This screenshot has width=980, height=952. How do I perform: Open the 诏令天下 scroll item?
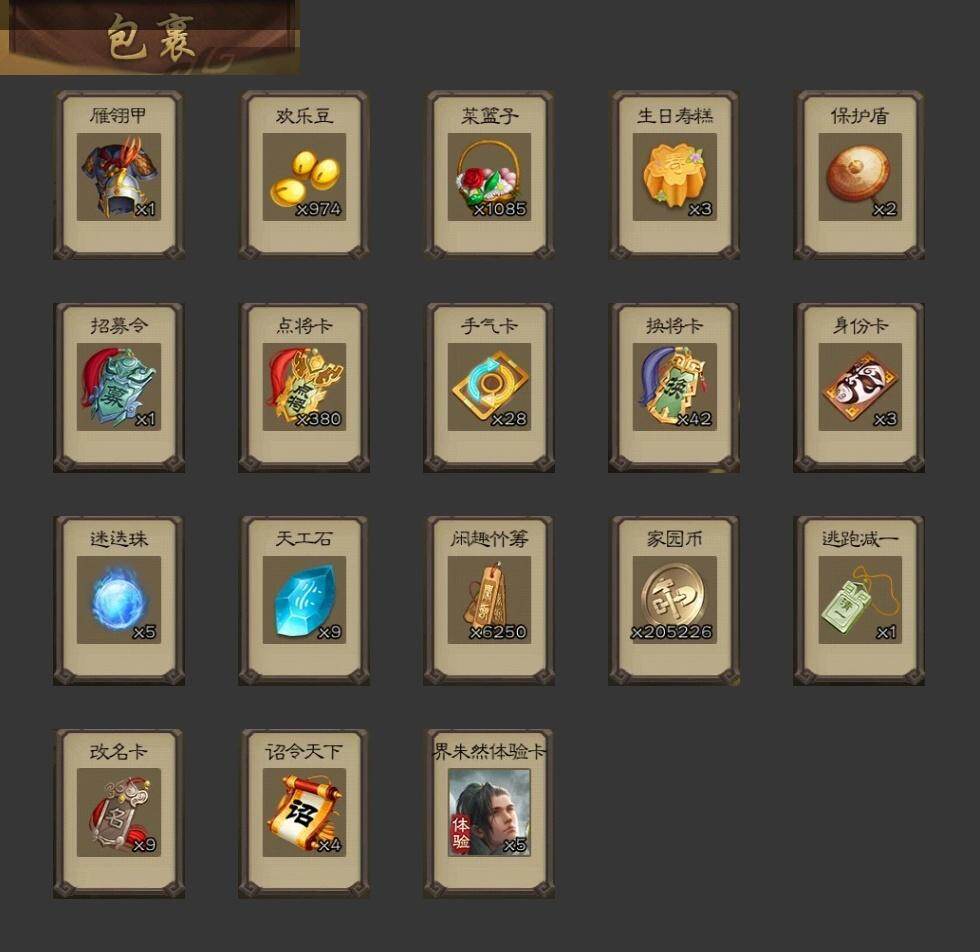pos(304,813)
